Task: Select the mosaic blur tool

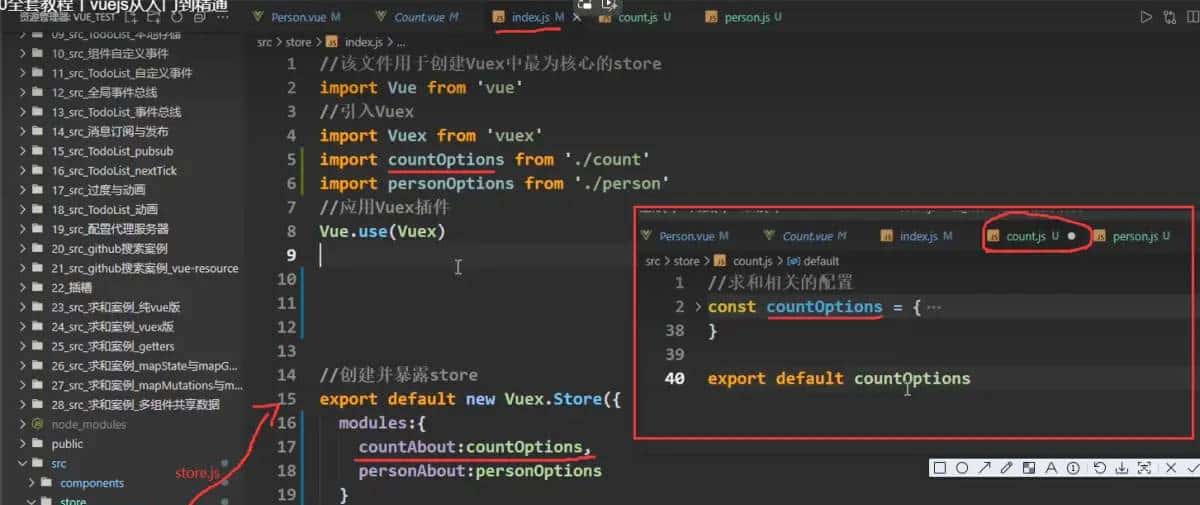Action: (x=1029, y=468)
